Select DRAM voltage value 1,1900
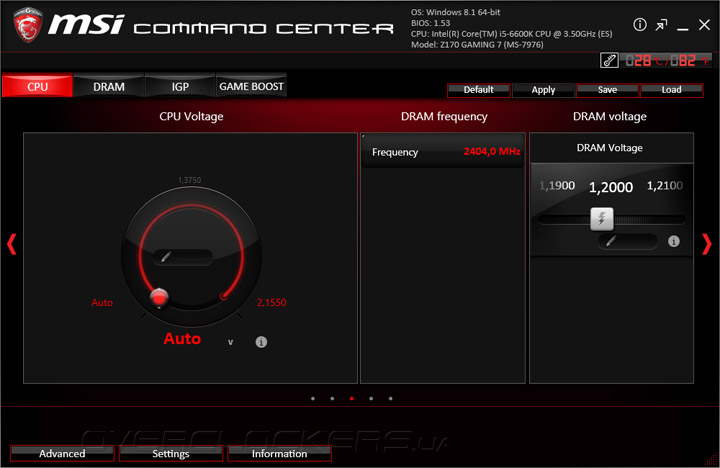This screenshot has width=720, height=468. 557,186
